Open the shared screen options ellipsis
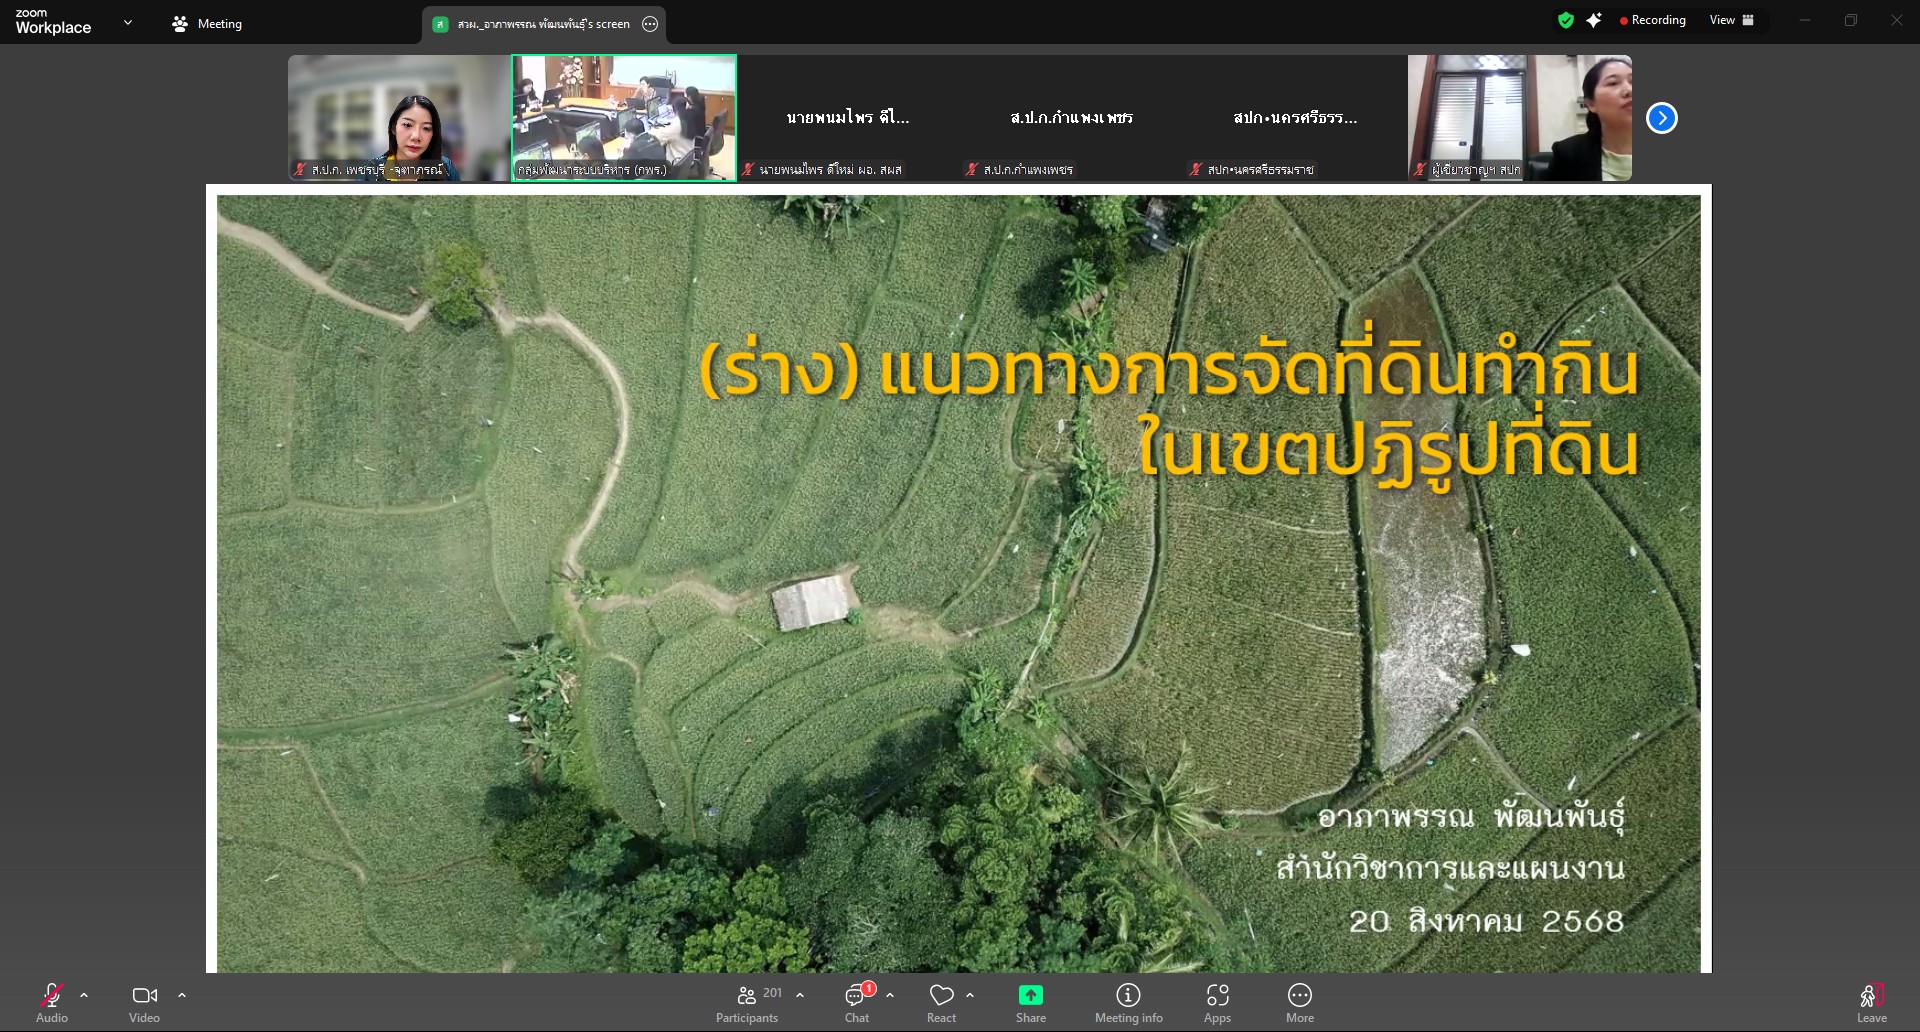The height and width of the screenshot is (1032, 1920). (650, 24)
